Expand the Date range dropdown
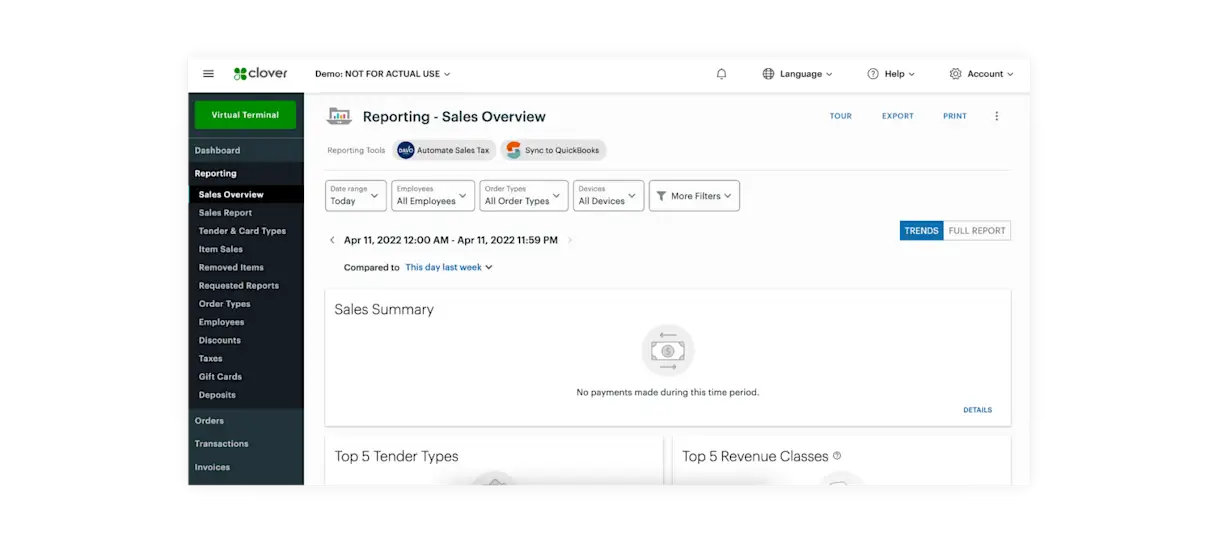This screenshot has height=542, width=1219. click(x=355, y=196)
